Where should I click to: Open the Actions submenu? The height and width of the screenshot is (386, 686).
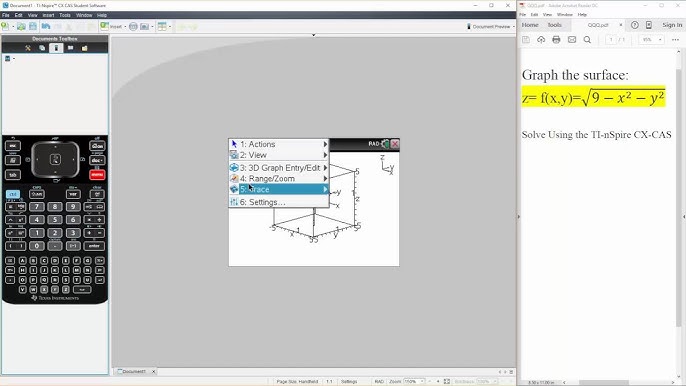(x=279, y=144)
